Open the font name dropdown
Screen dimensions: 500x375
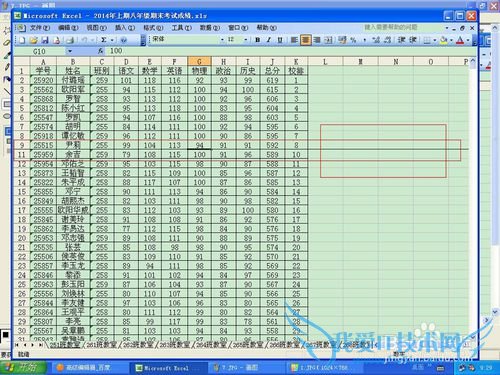[x=222, y=40]
